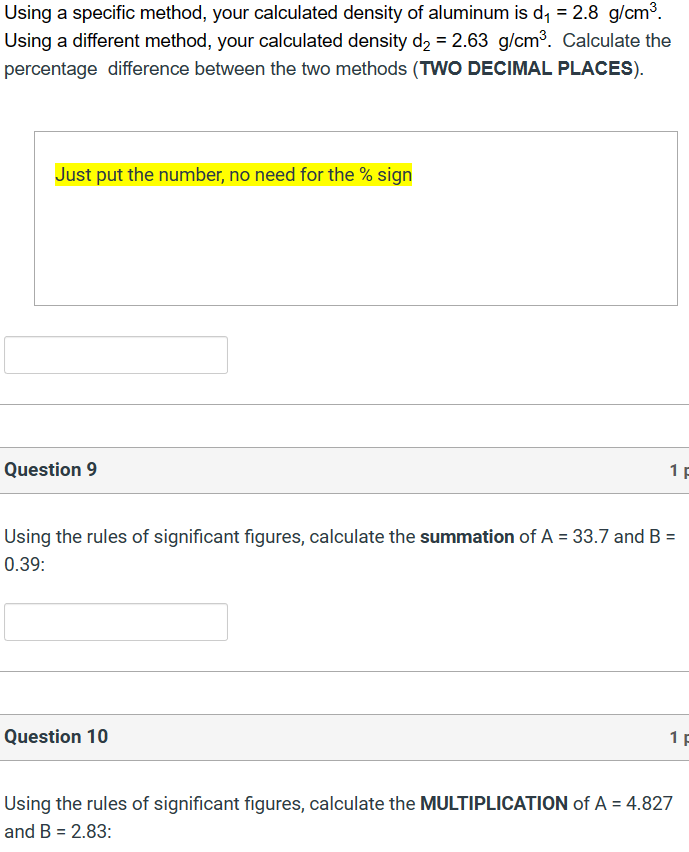Click the 1 point label beside Question 10

pos(678,737)
